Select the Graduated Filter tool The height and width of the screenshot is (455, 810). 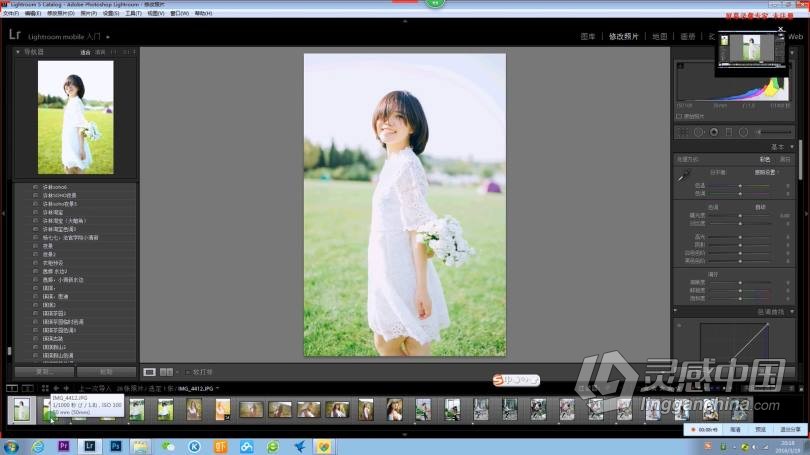point(729,133)
